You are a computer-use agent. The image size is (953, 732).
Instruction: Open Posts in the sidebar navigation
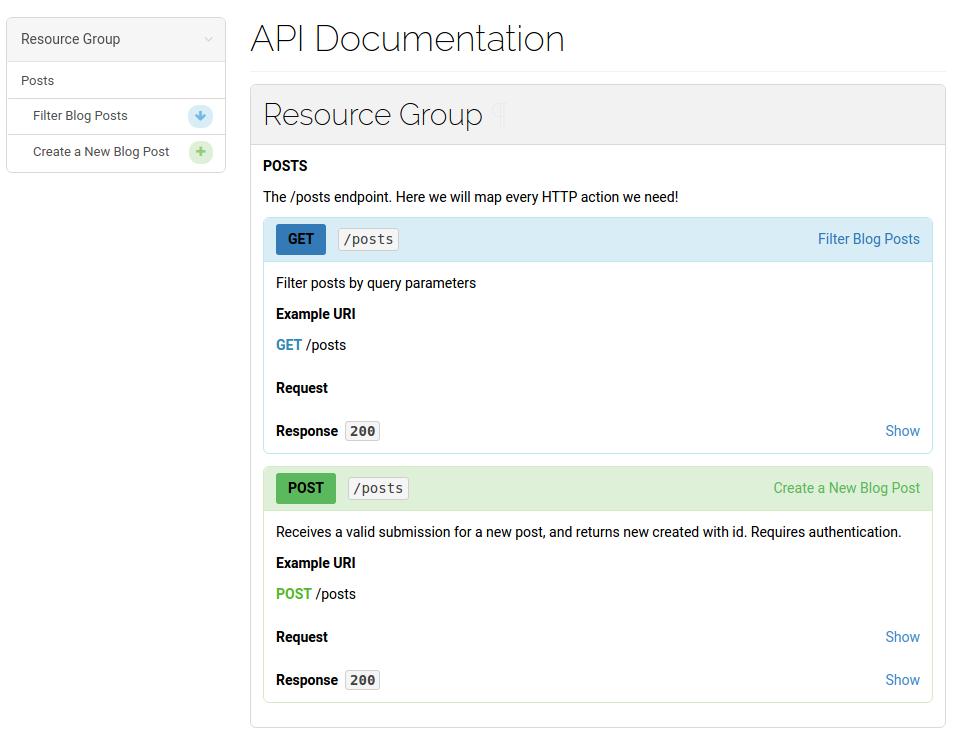point(37,81)
